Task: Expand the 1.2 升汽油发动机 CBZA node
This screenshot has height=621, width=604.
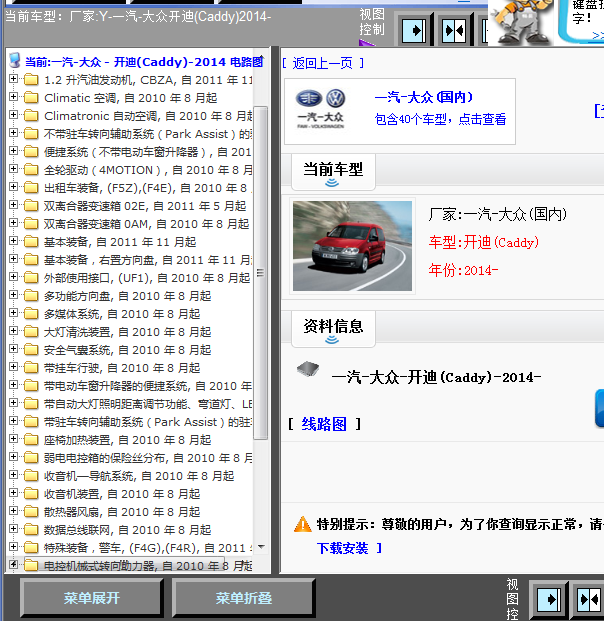Action: (x=13, y=78)
